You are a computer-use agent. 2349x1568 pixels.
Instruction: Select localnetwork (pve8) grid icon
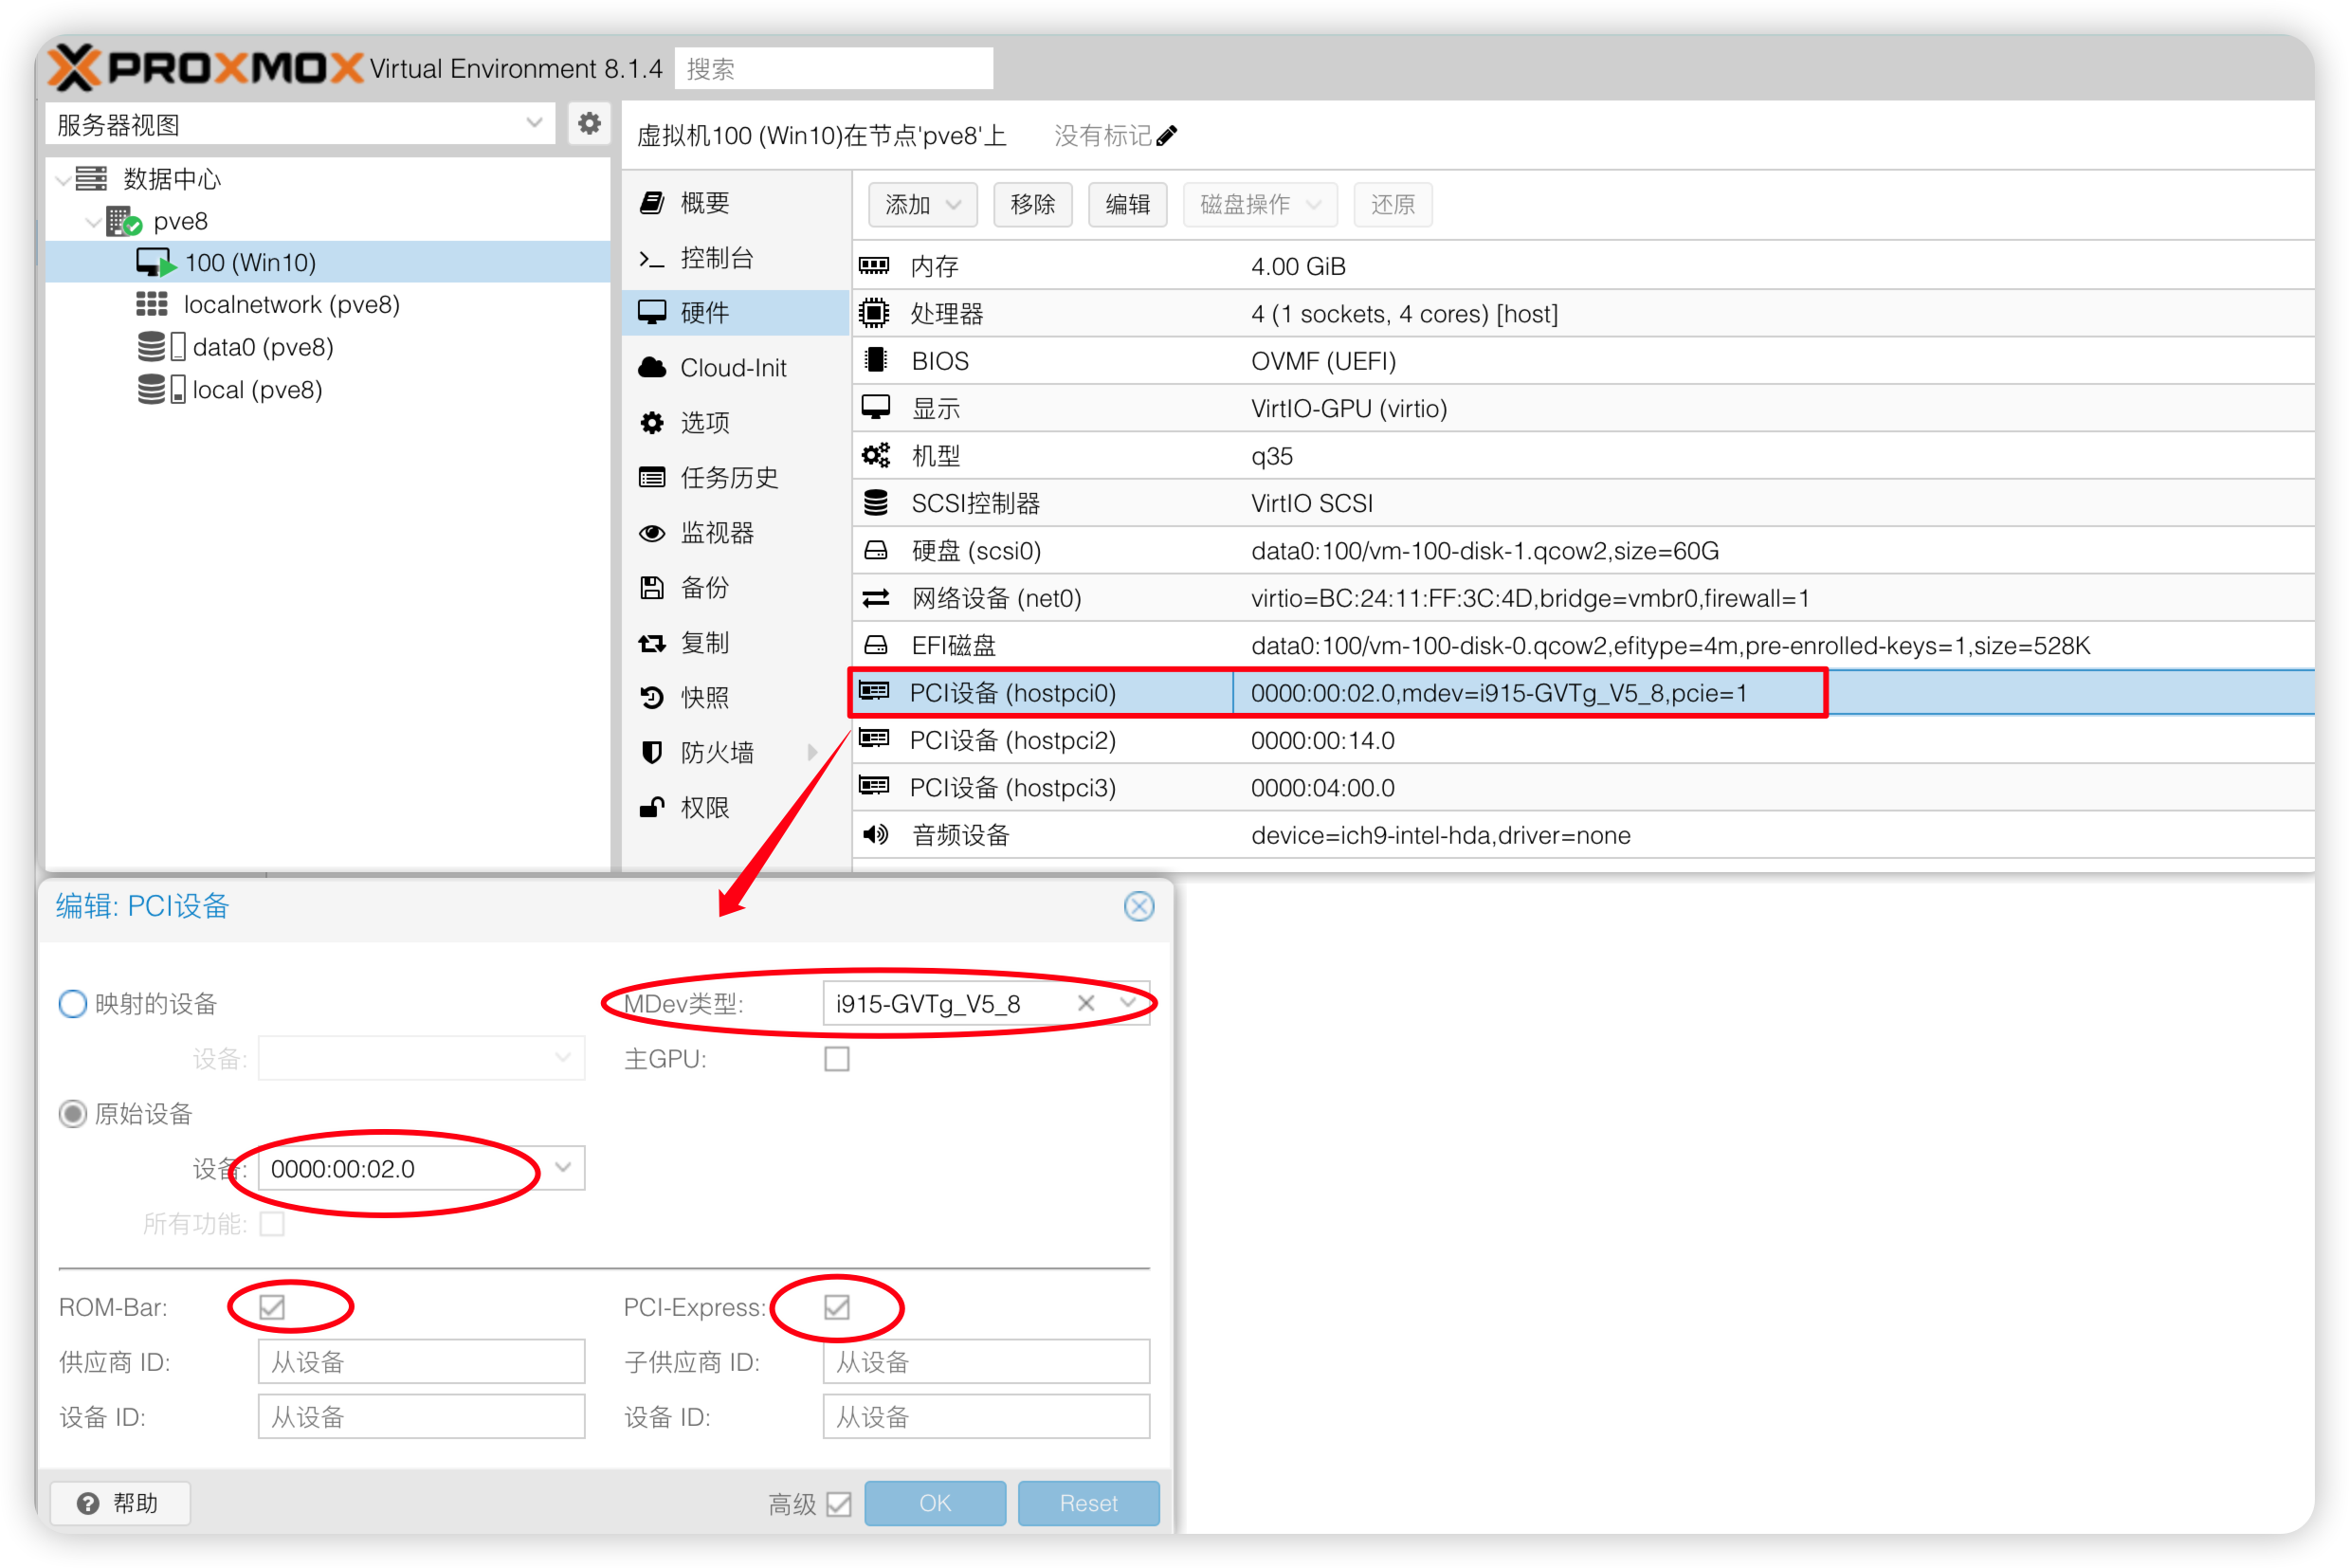(x=152, y=304)
